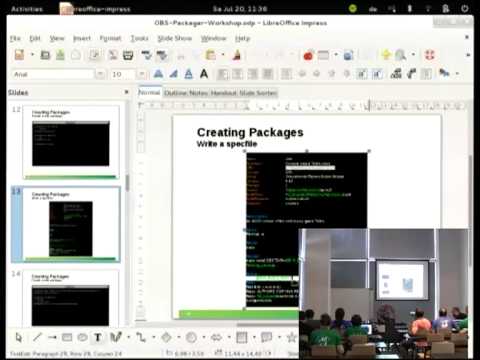Select slide 12 thumbnail in Slides panel

click(x=71, y=142)
